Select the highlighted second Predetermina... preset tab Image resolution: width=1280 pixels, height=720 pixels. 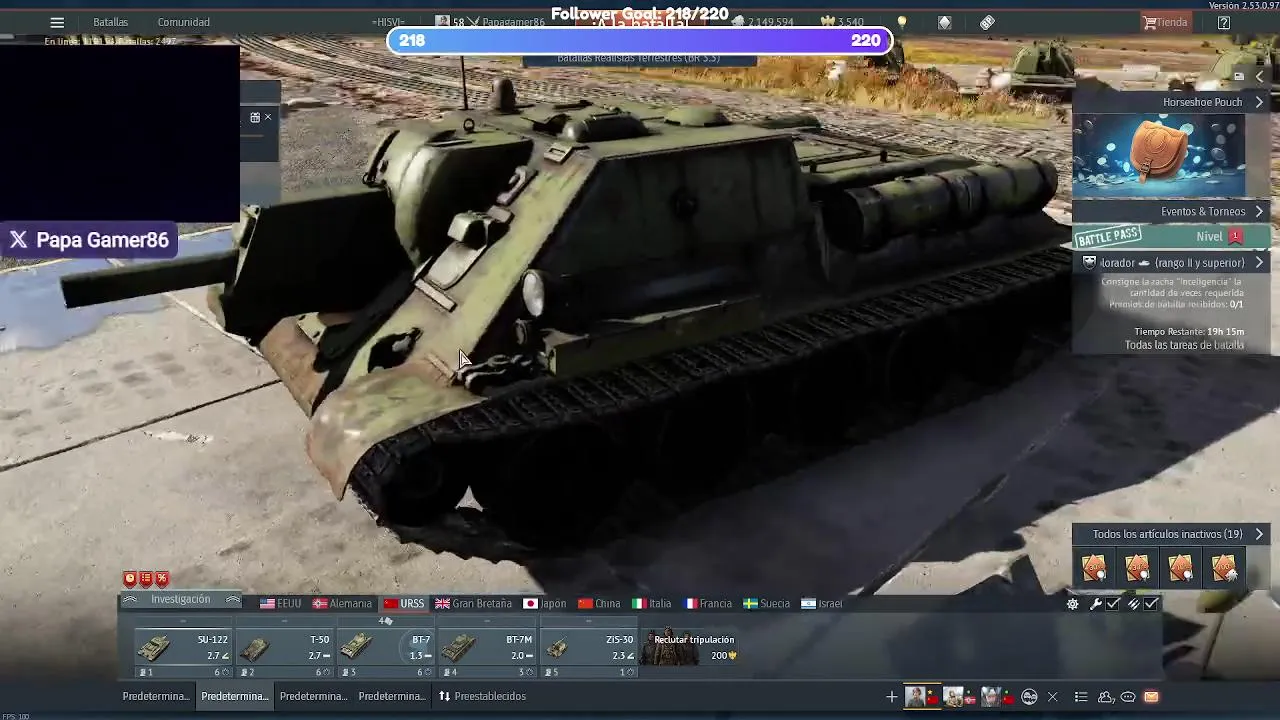235,696
